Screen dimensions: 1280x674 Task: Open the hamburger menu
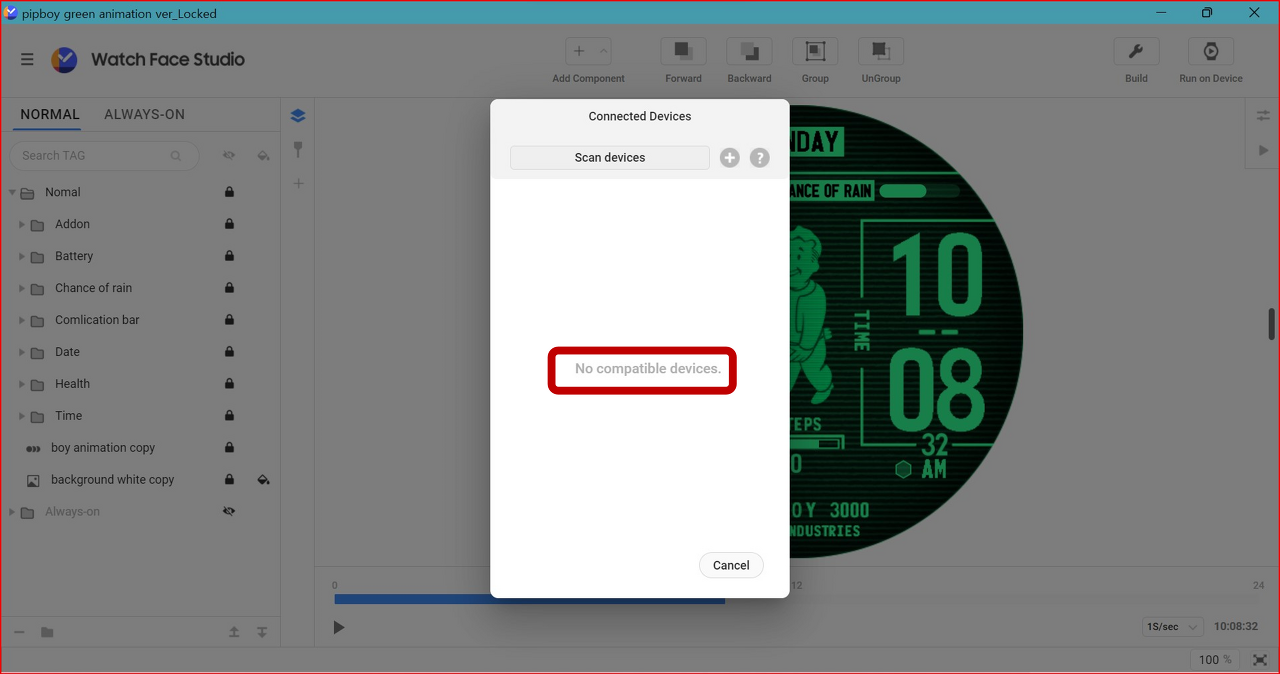[27, 60]
